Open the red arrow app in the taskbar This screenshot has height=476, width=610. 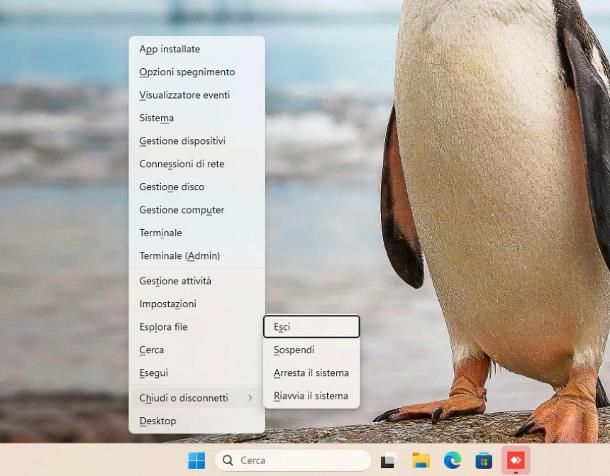click(515, 460)
